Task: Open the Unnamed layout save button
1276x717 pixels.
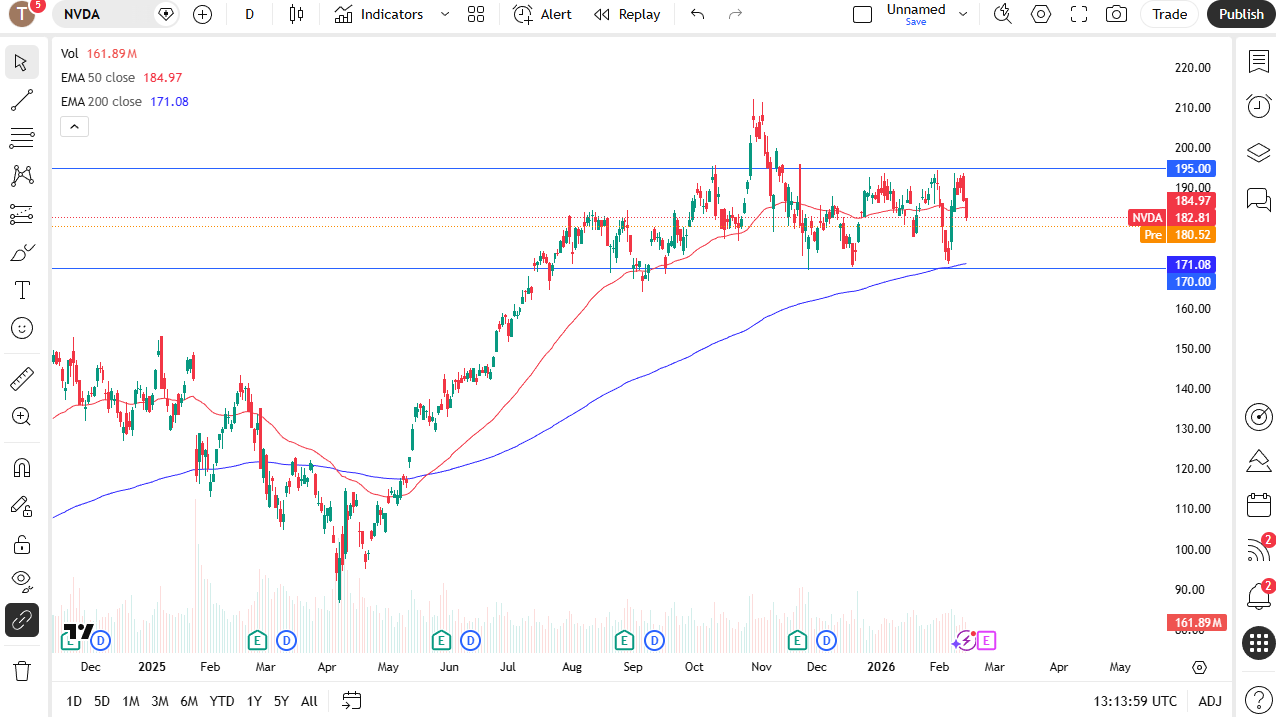Action: pos(915,14)
